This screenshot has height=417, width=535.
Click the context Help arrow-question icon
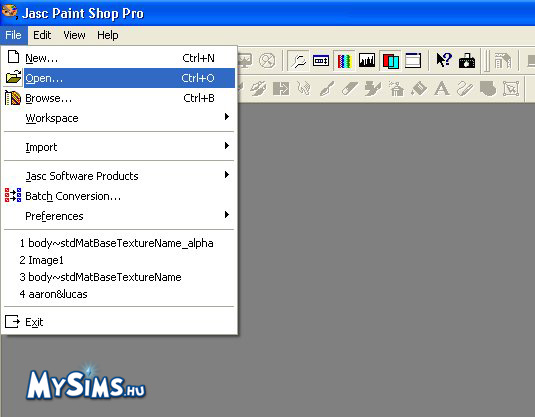[444, 61]
